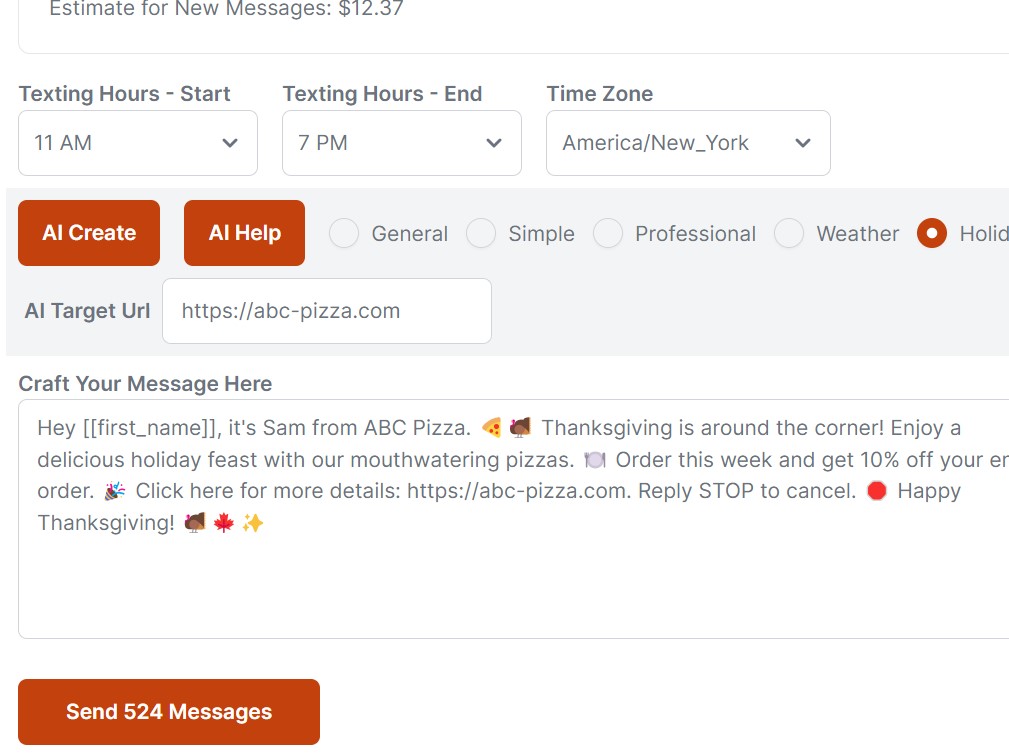Click the AI Help button
This screenshot has width=1009, height=756.
(244, 233)
